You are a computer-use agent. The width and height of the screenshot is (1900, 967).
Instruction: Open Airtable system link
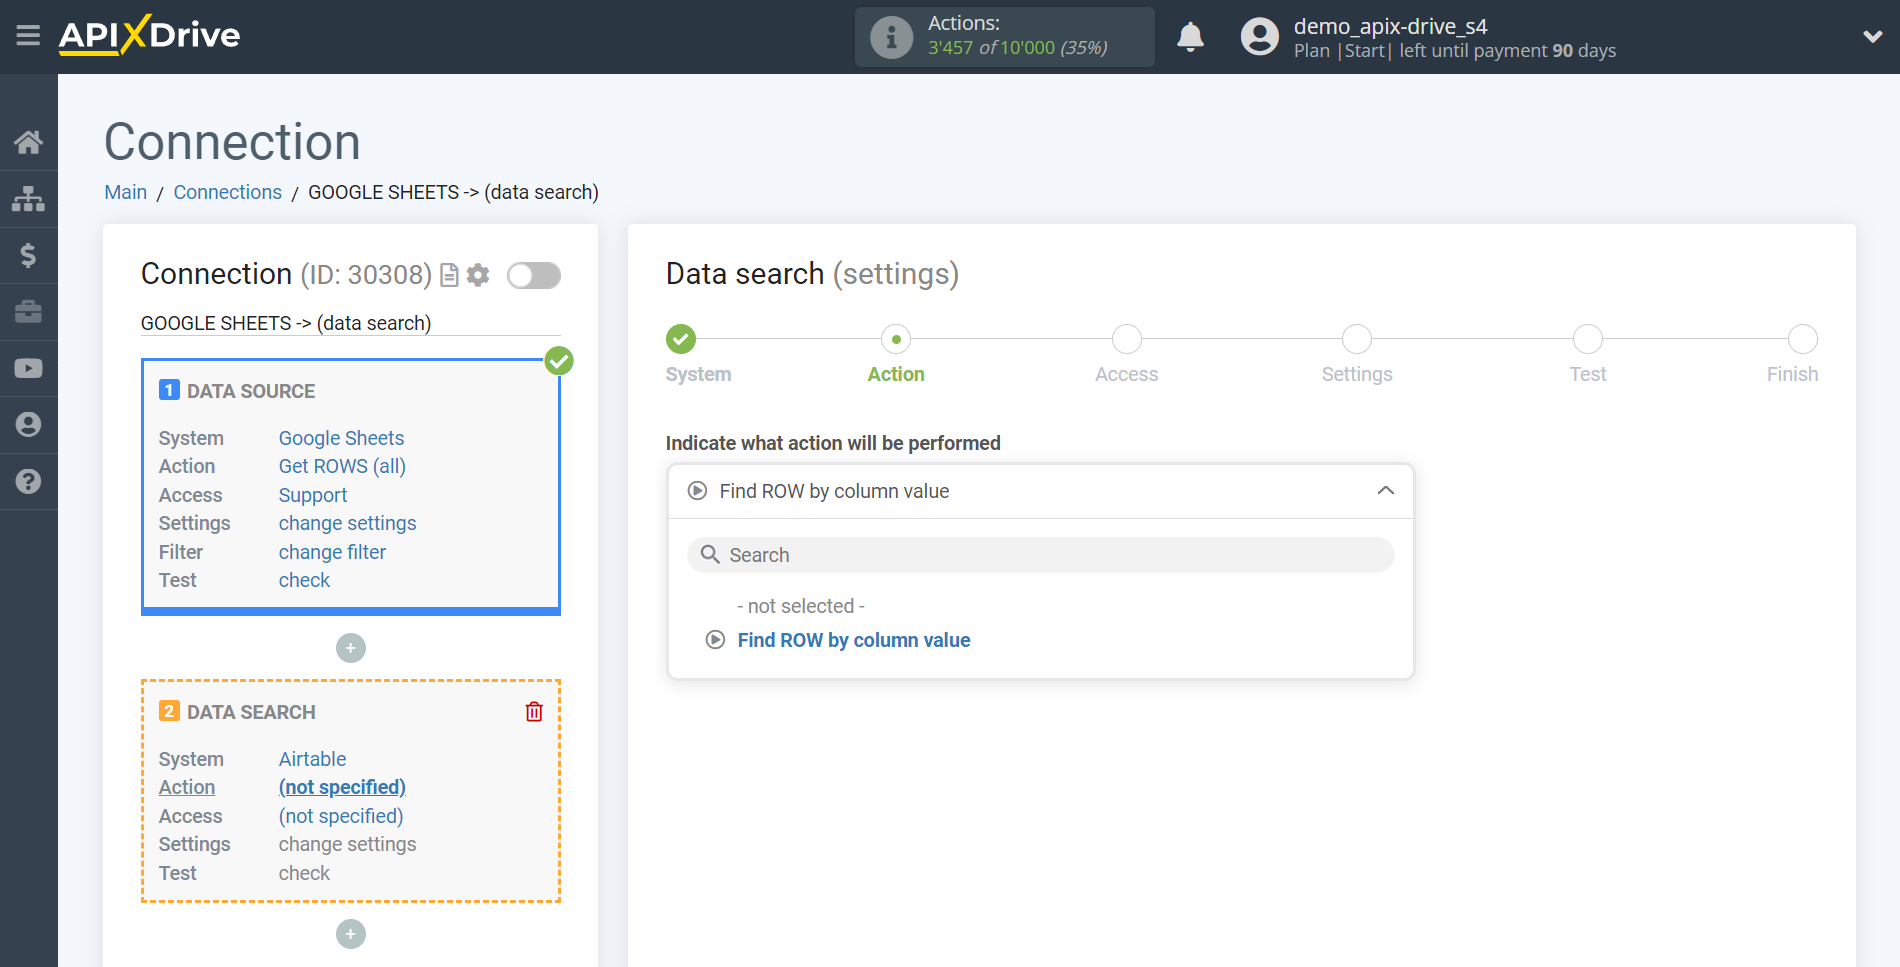(312, 759)
